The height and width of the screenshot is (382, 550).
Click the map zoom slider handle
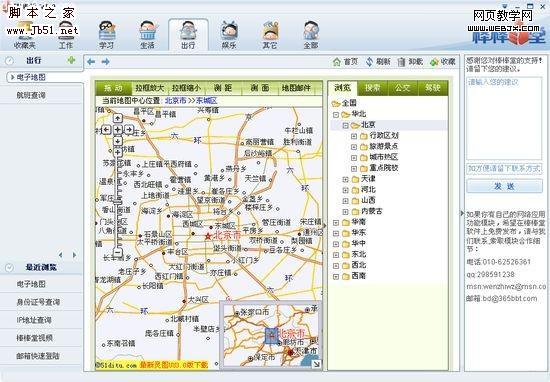click(x=118, y=202)
